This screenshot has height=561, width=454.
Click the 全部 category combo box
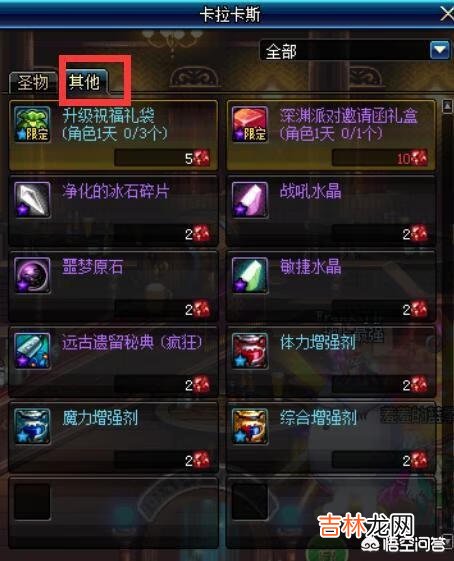tap(355, 50)
